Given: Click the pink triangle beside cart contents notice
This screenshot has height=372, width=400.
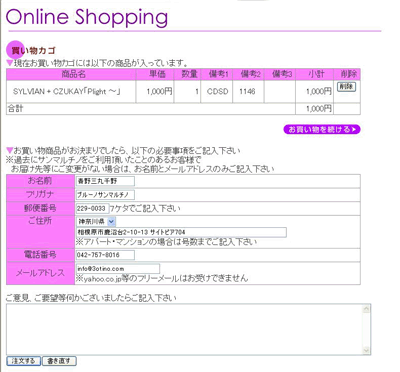Looking at the screenshot, I should click(10, 63).
